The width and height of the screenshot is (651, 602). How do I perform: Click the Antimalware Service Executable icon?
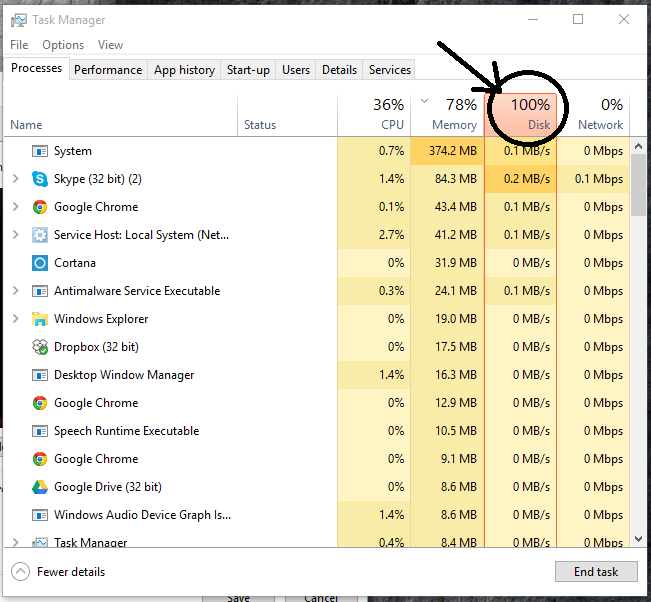40,291
